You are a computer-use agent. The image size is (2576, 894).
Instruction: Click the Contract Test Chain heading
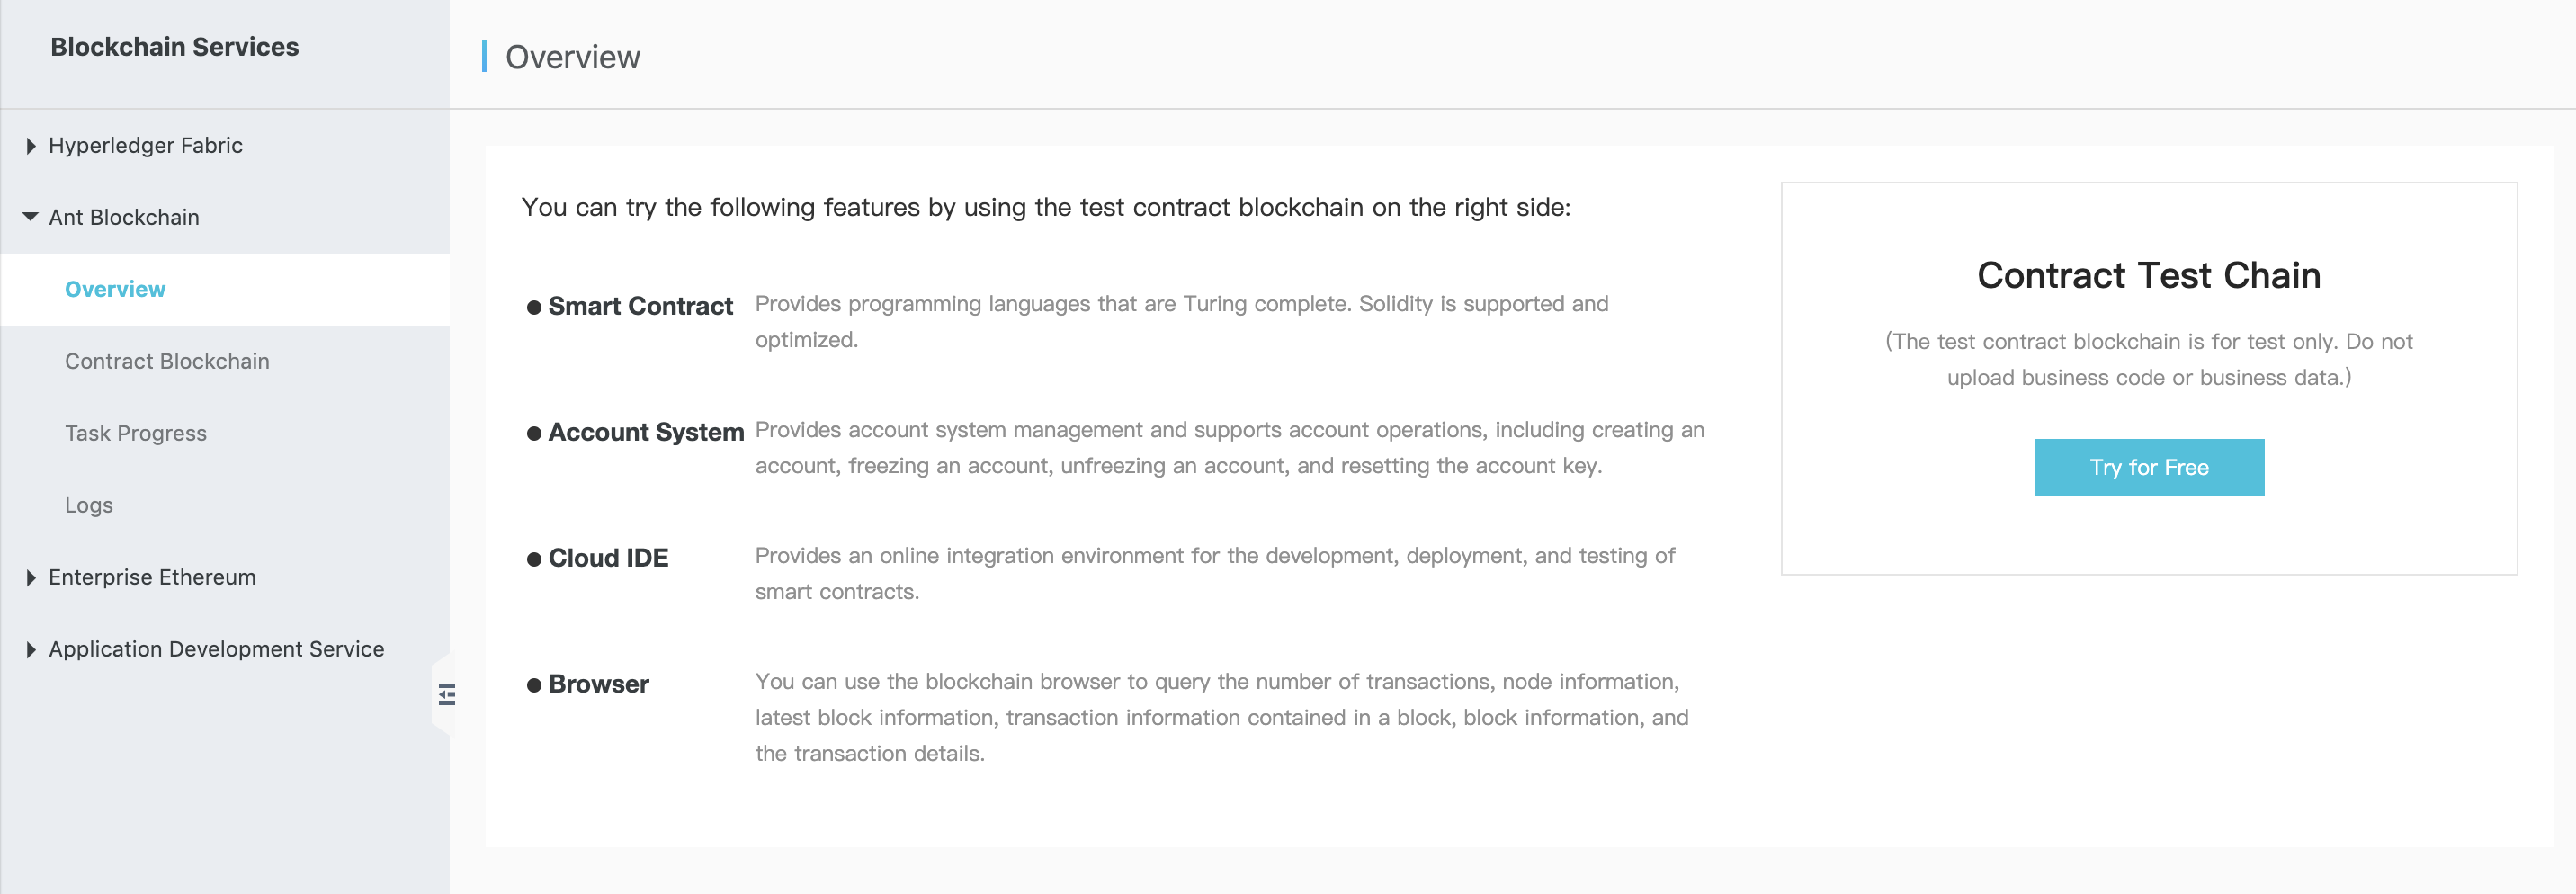[2149, 275]
